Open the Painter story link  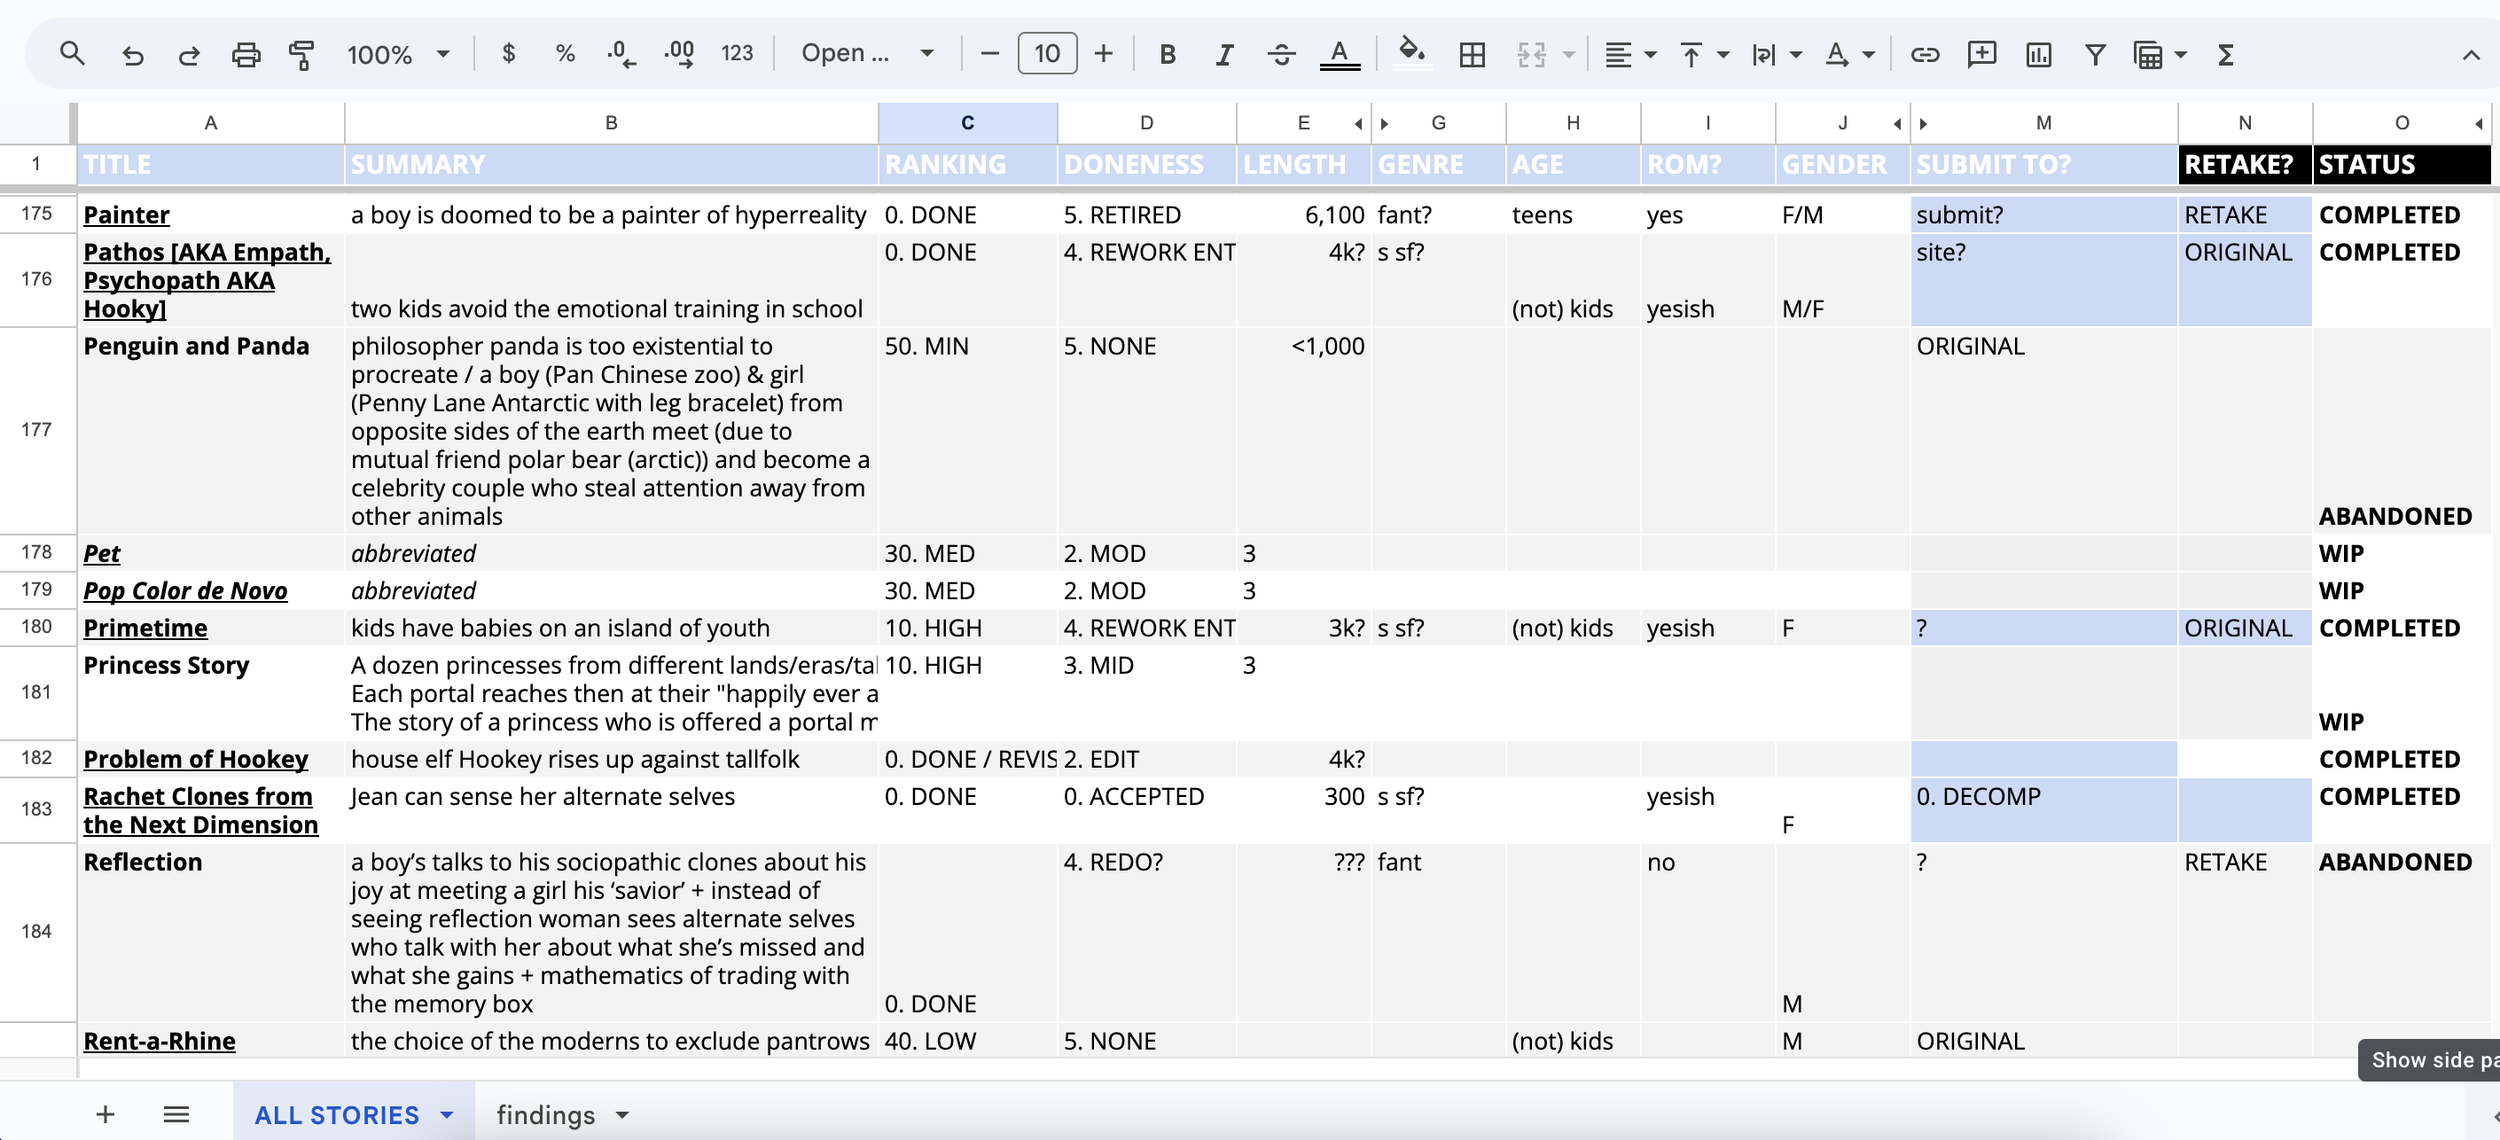coord(127,215)
